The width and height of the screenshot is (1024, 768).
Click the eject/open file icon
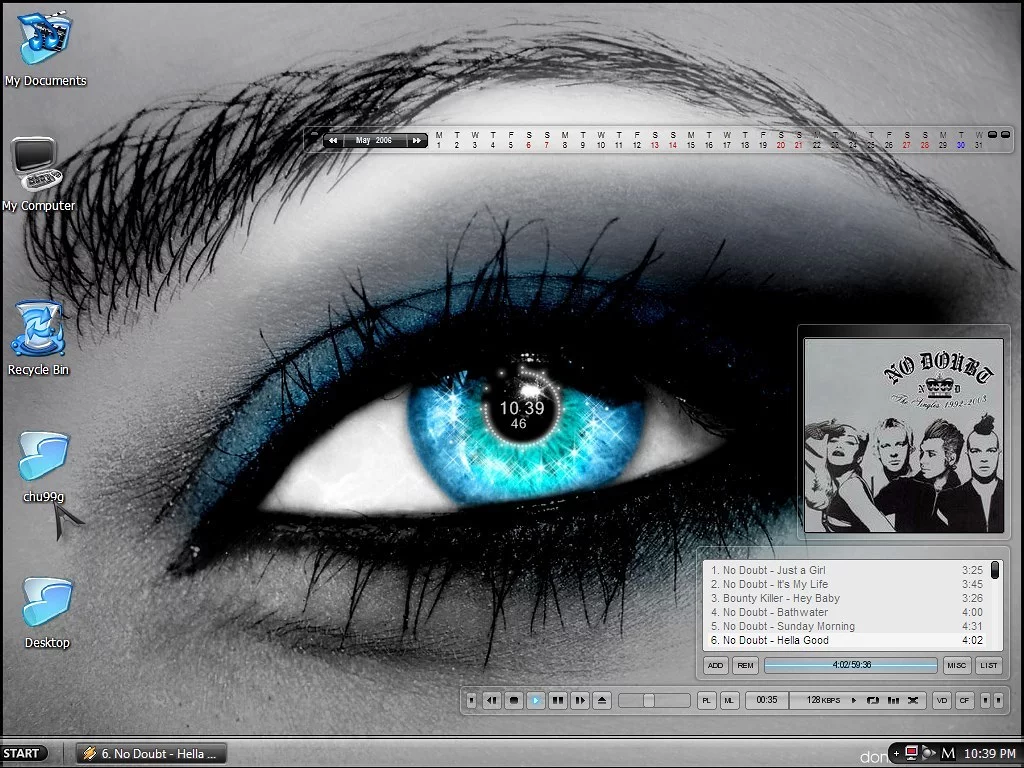tap(602, 701)
